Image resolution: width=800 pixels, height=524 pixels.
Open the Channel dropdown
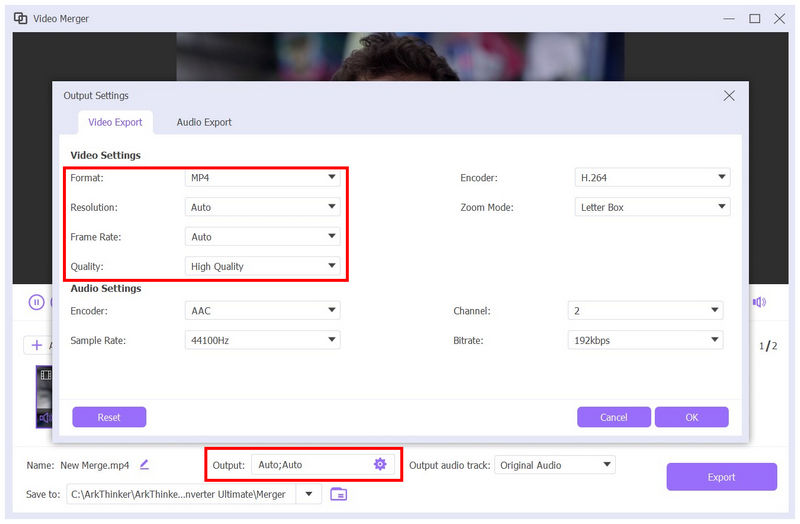[x=645, y=311]
